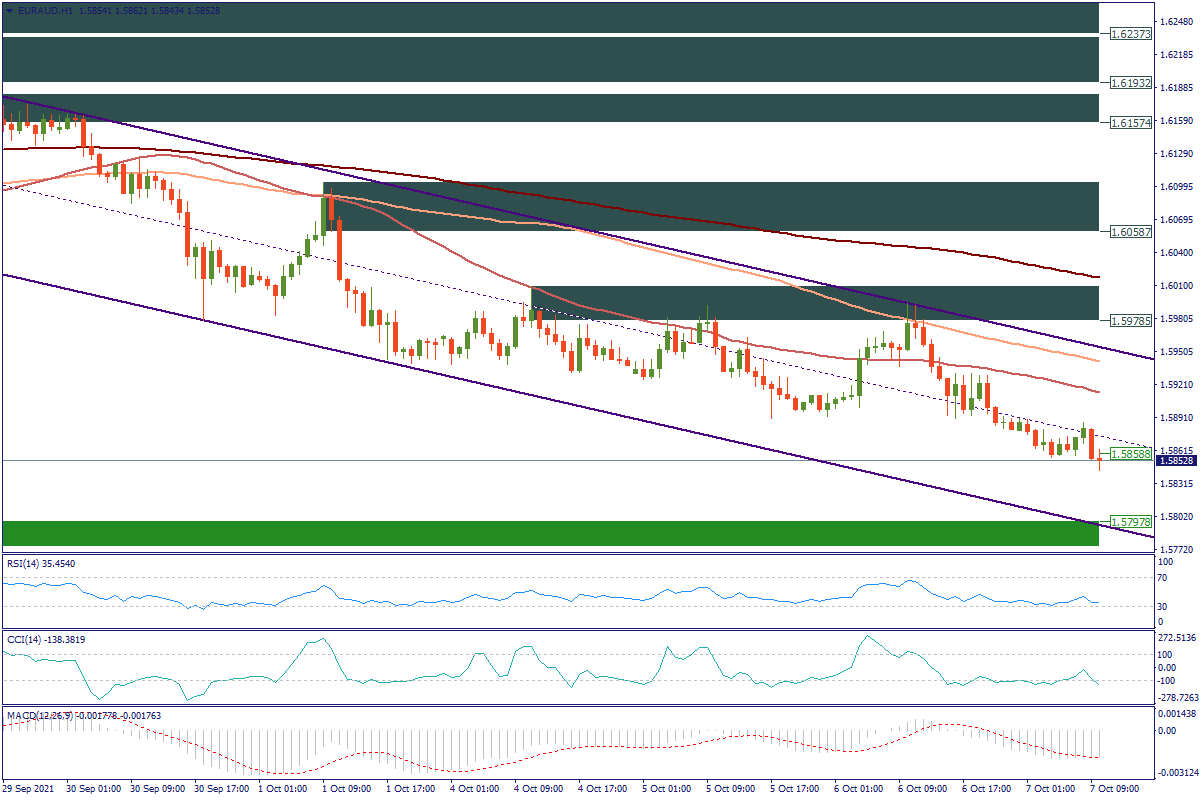Click the 29 Sep 2021 date label
Image resolution: width=1200 pixels, height=800 pixels.
click(28, 789)
